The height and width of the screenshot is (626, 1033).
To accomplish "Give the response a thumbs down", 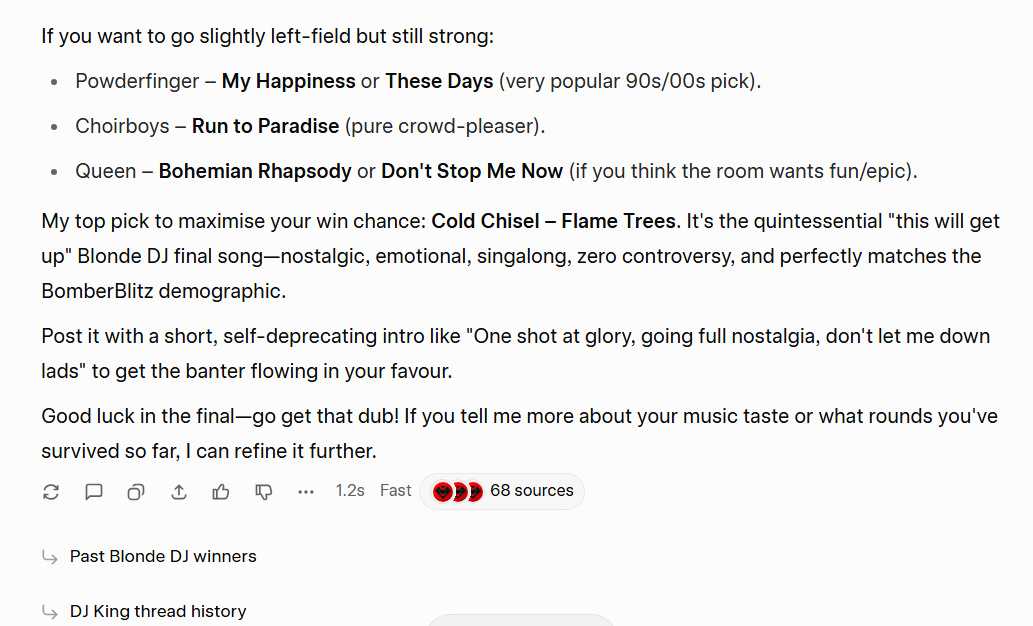I will tap(264, 491).
